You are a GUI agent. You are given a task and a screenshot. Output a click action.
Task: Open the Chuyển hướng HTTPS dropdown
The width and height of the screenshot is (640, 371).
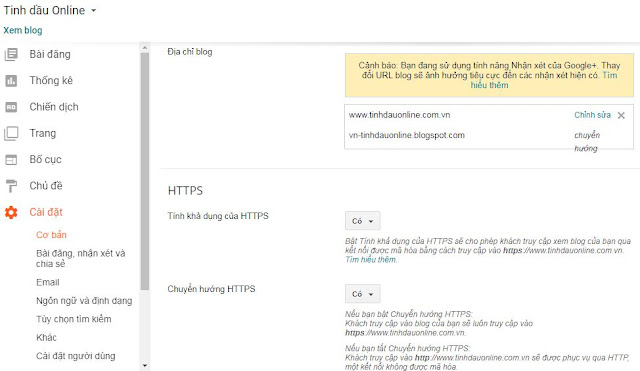pyautogui.click(x=362, y=294)
